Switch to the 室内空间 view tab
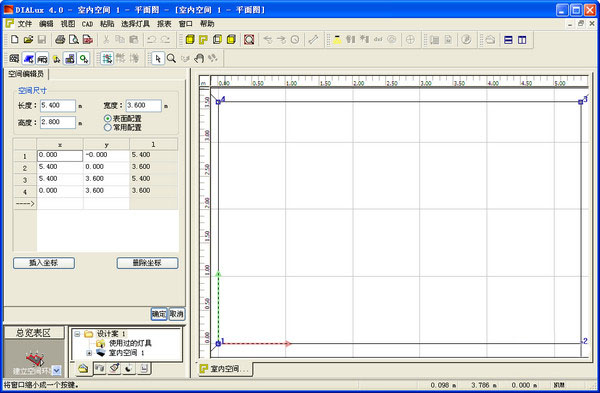The height and width of the screenshot is (393, 600). click(225, 369)
